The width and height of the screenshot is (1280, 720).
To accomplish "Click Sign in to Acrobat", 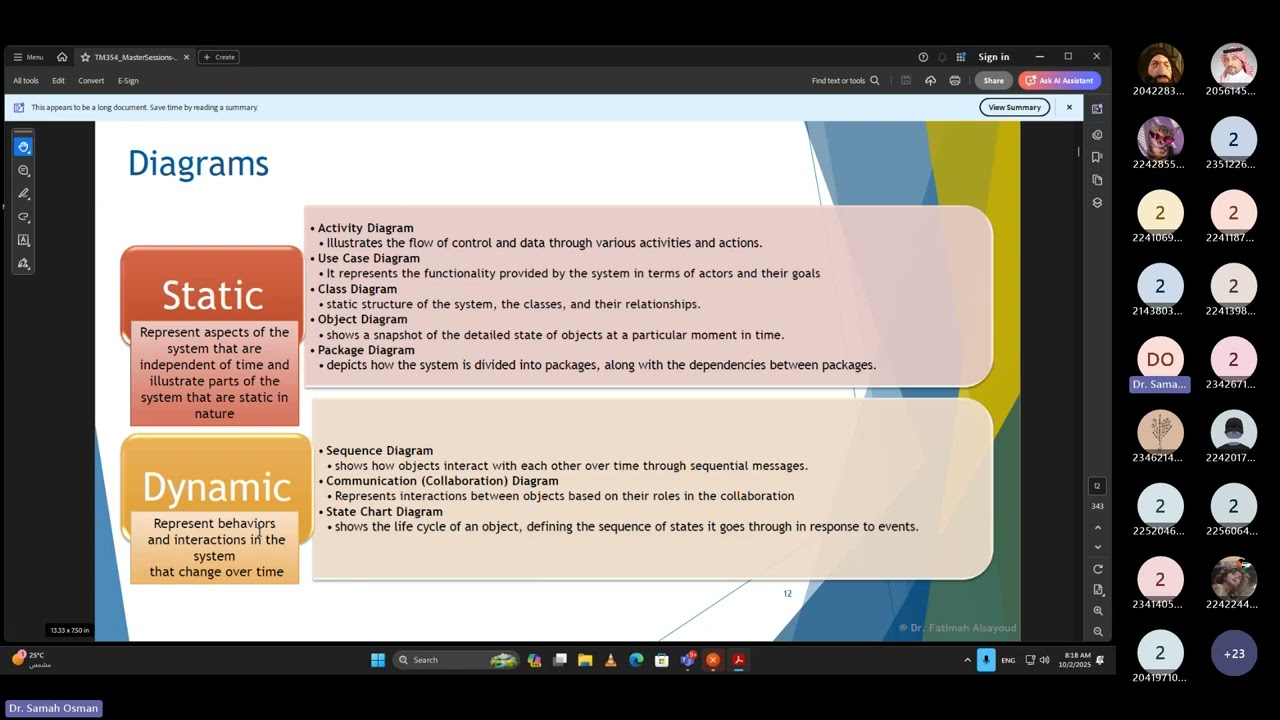I will click(x=994, y=57).
